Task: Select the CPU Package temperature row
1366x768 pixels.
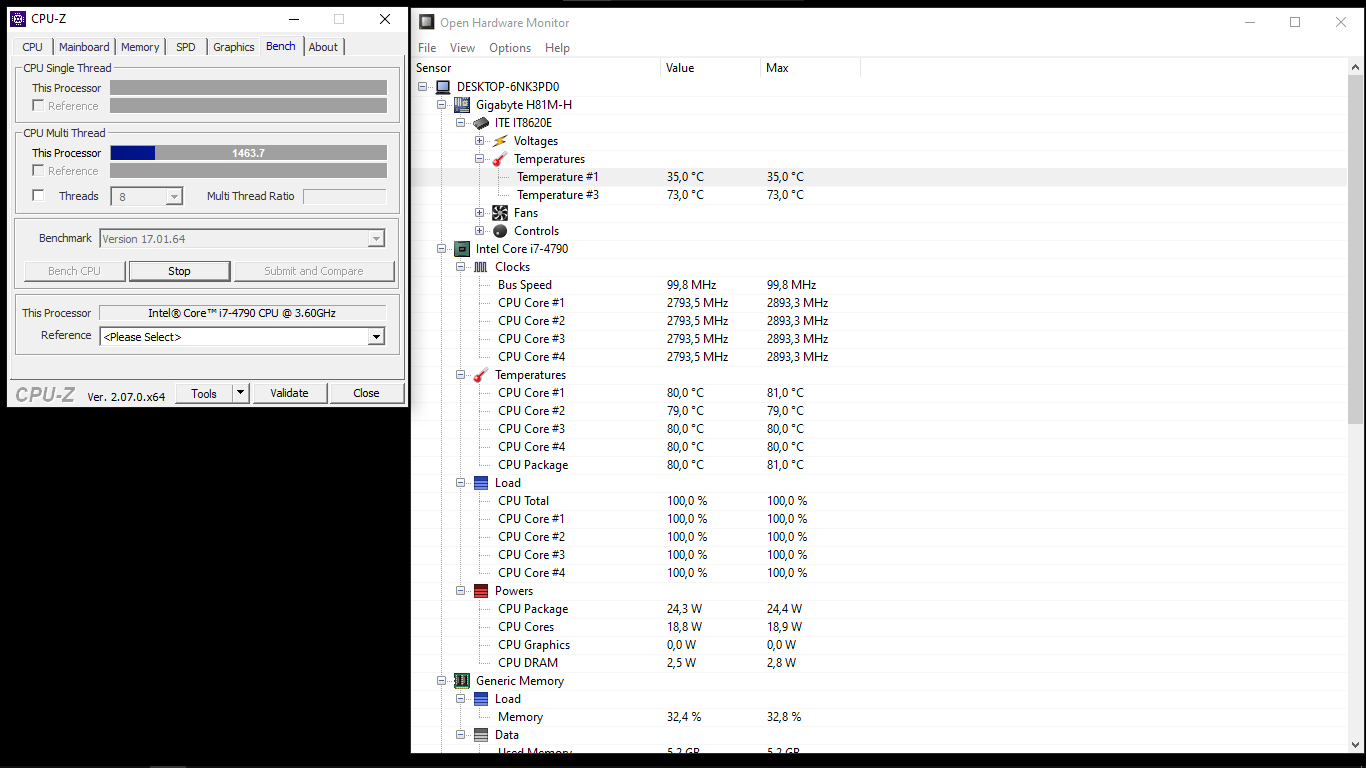Action: point(879,465)
